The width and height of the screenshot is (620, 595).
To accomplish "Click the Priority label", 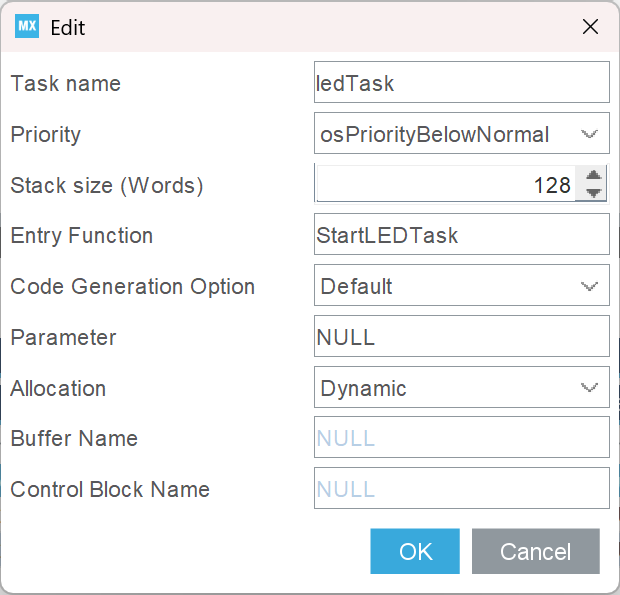I will 45,135.
